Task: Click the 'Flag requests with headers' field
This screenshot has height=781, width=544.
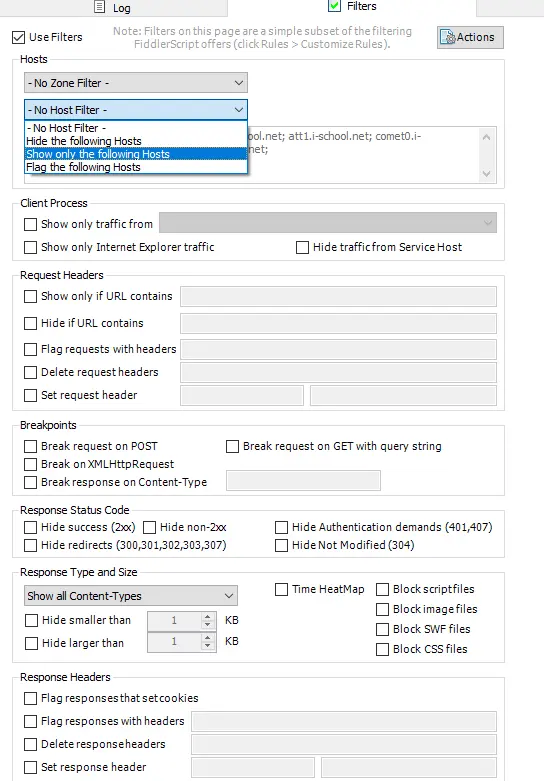Action: click(338, 350)
